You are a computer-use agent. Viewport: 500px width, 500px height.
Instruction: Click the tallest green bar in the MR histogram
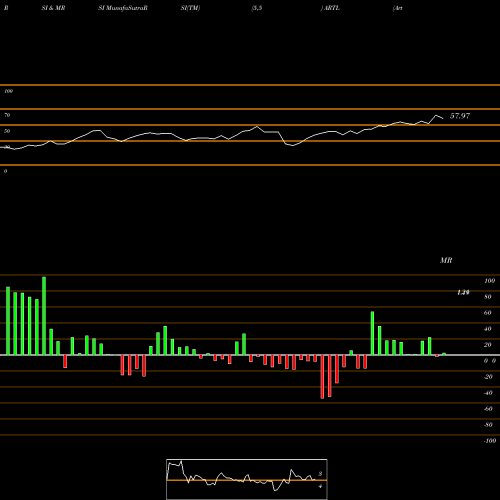44,316
